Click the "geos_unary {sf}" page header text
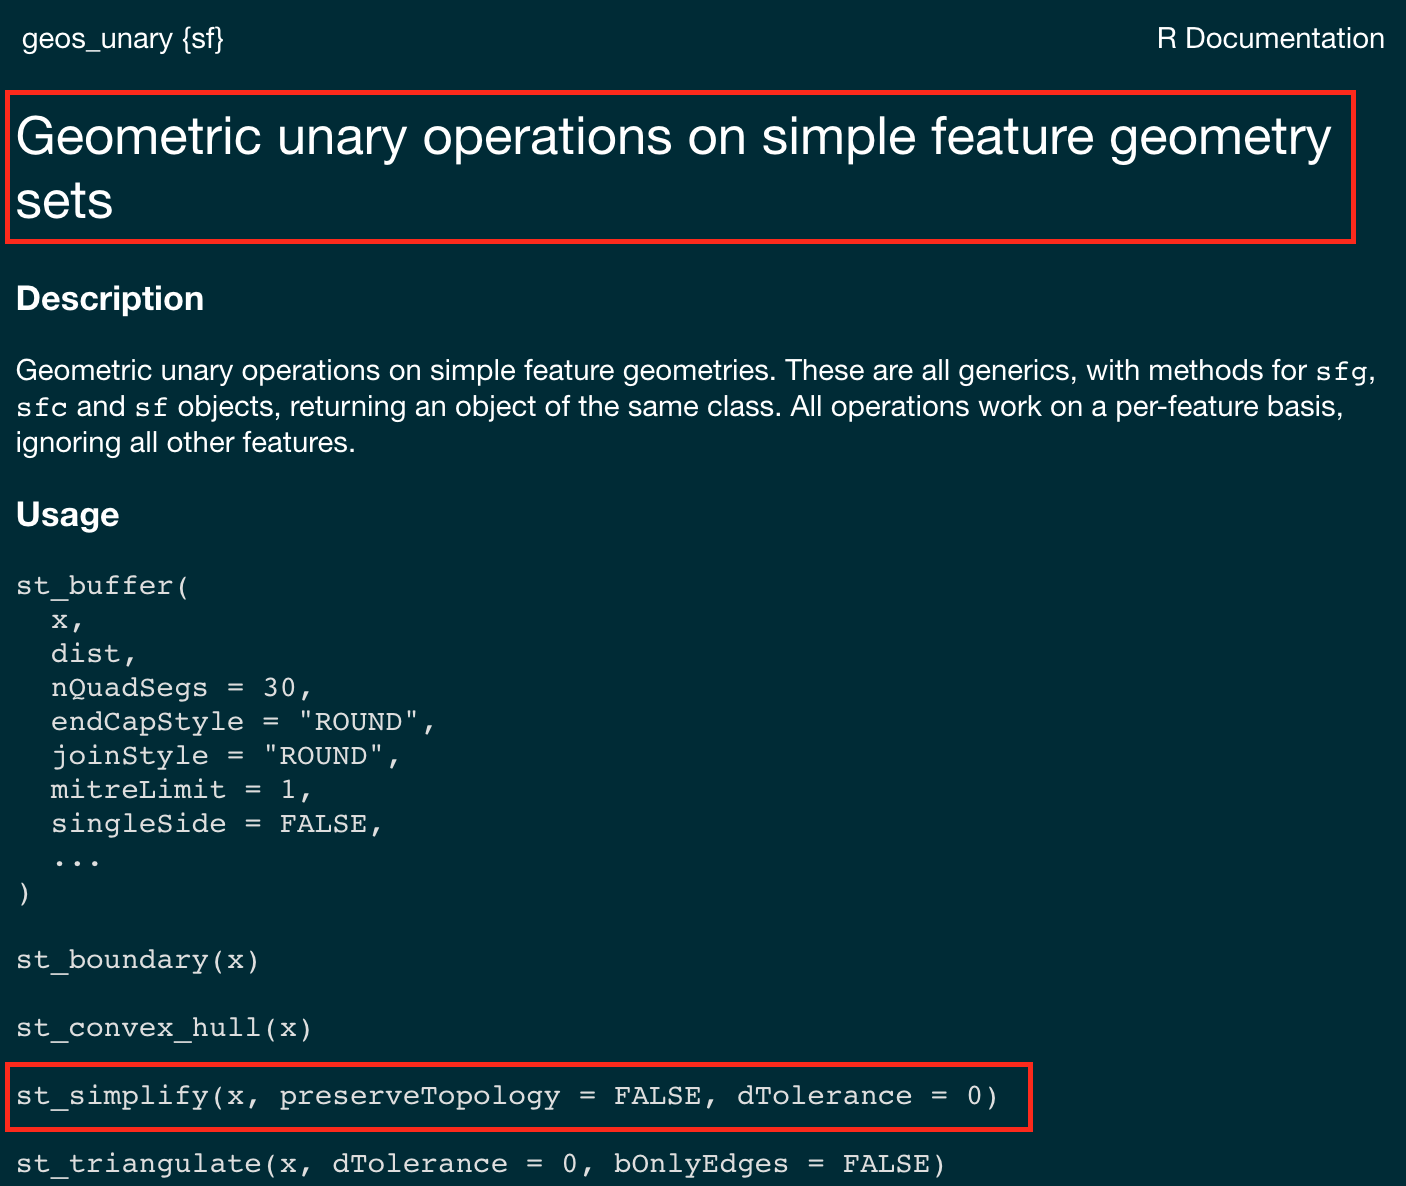 point(122,39)
